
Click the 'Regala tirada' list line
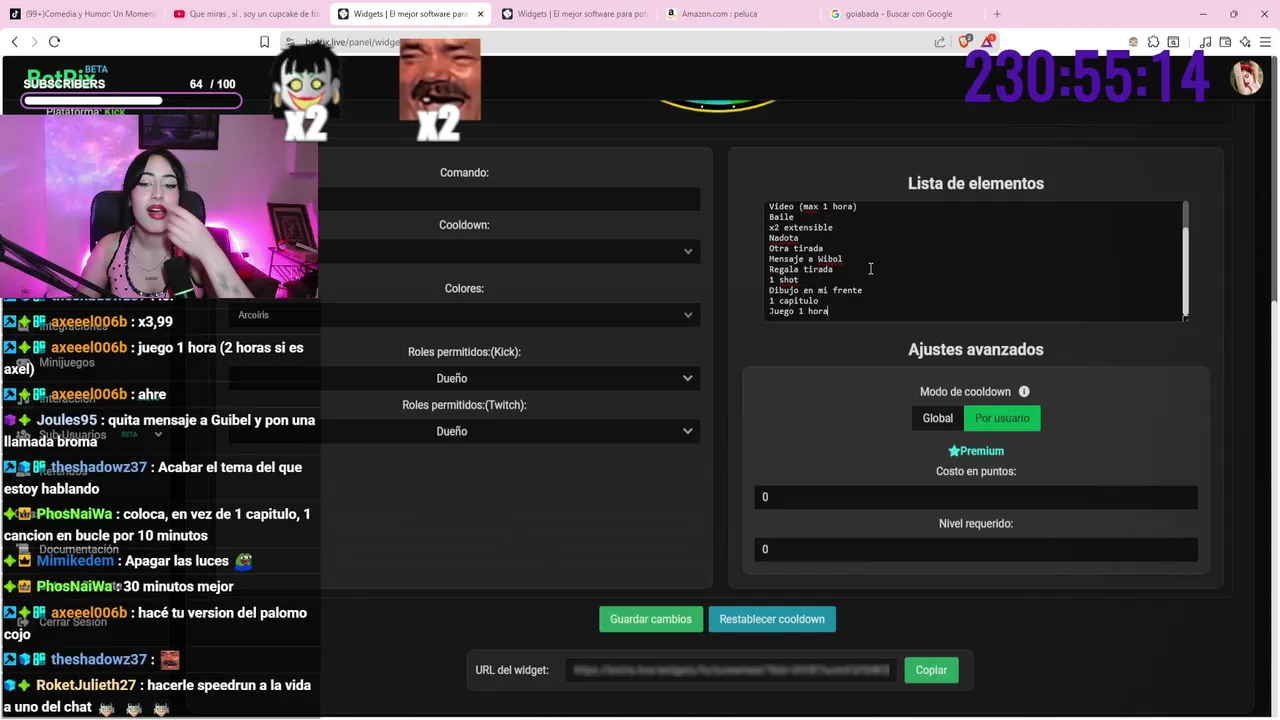[x=800, y=269]
